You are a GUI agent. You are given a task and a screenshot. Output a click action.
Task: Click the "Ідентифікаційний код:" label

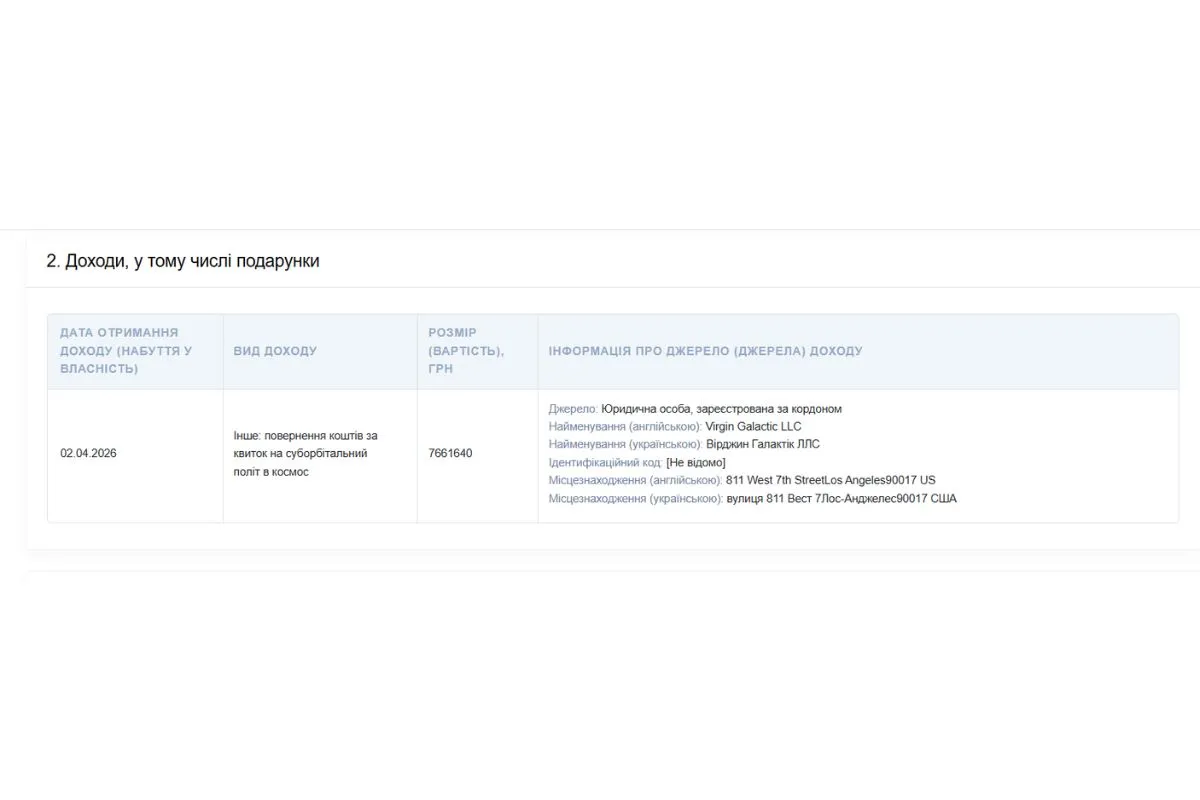click(x=605, y=462)
